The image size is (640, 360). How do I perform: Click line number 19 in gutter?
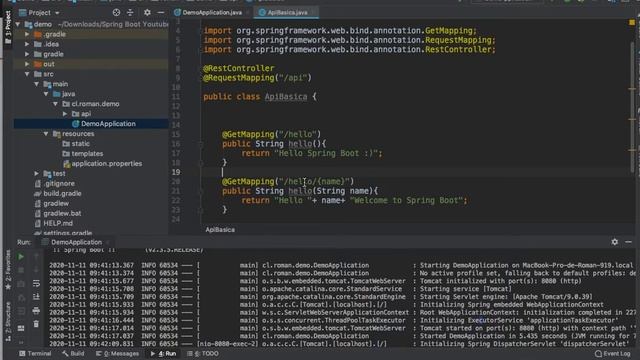pyautogui.click(x=176, y=172)
